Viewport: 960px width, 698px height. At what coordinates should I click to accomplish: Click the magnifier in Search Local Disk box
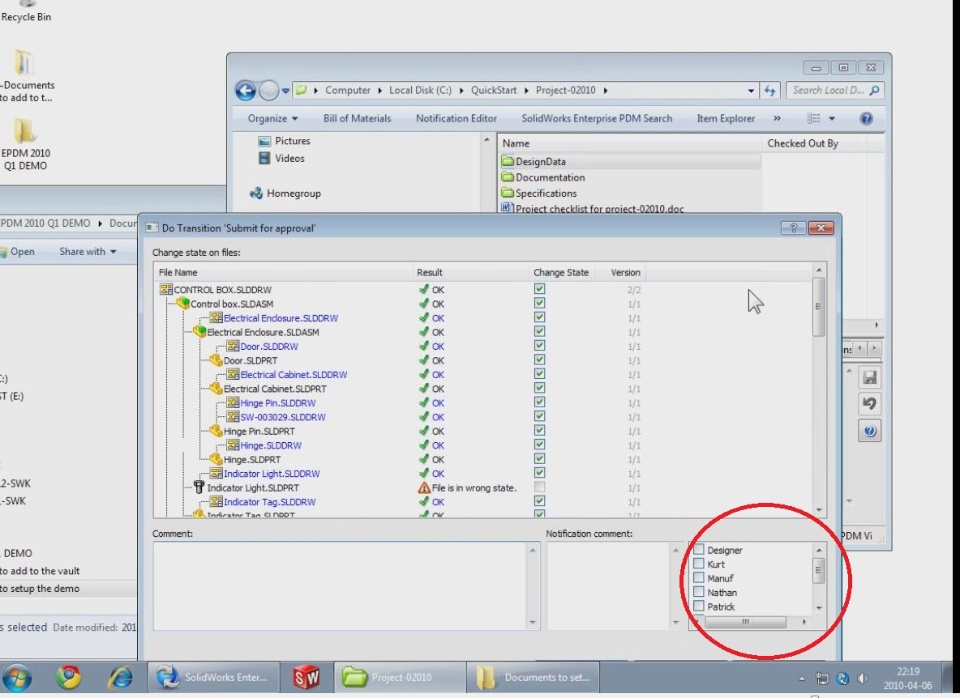[x=874, y=91]
